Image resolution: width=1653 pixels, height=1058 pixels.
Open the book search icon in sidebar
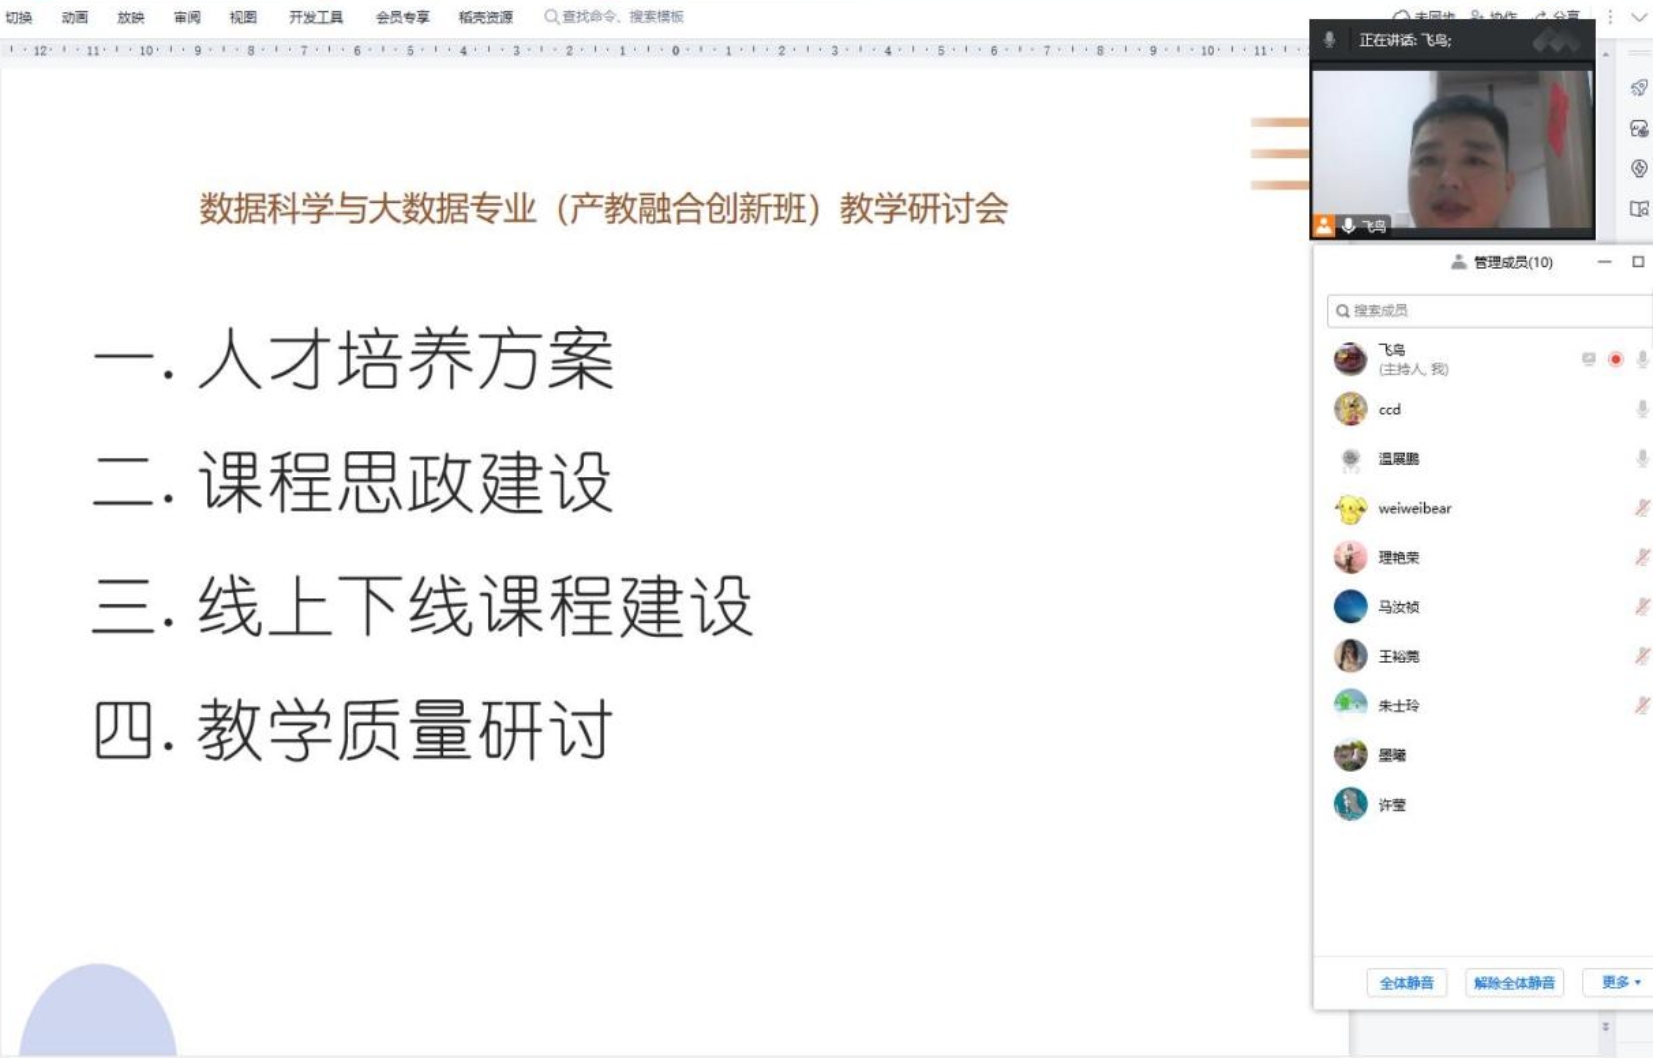pos(1638,208)
